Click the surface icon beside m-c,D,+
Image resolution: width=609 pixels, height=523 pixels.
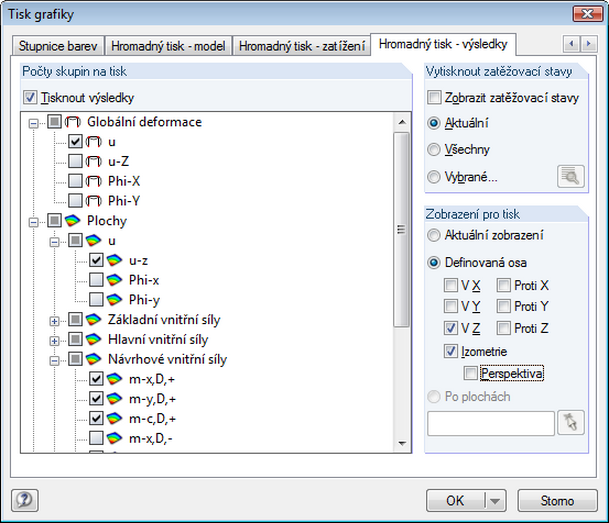[x=115, y=419]
